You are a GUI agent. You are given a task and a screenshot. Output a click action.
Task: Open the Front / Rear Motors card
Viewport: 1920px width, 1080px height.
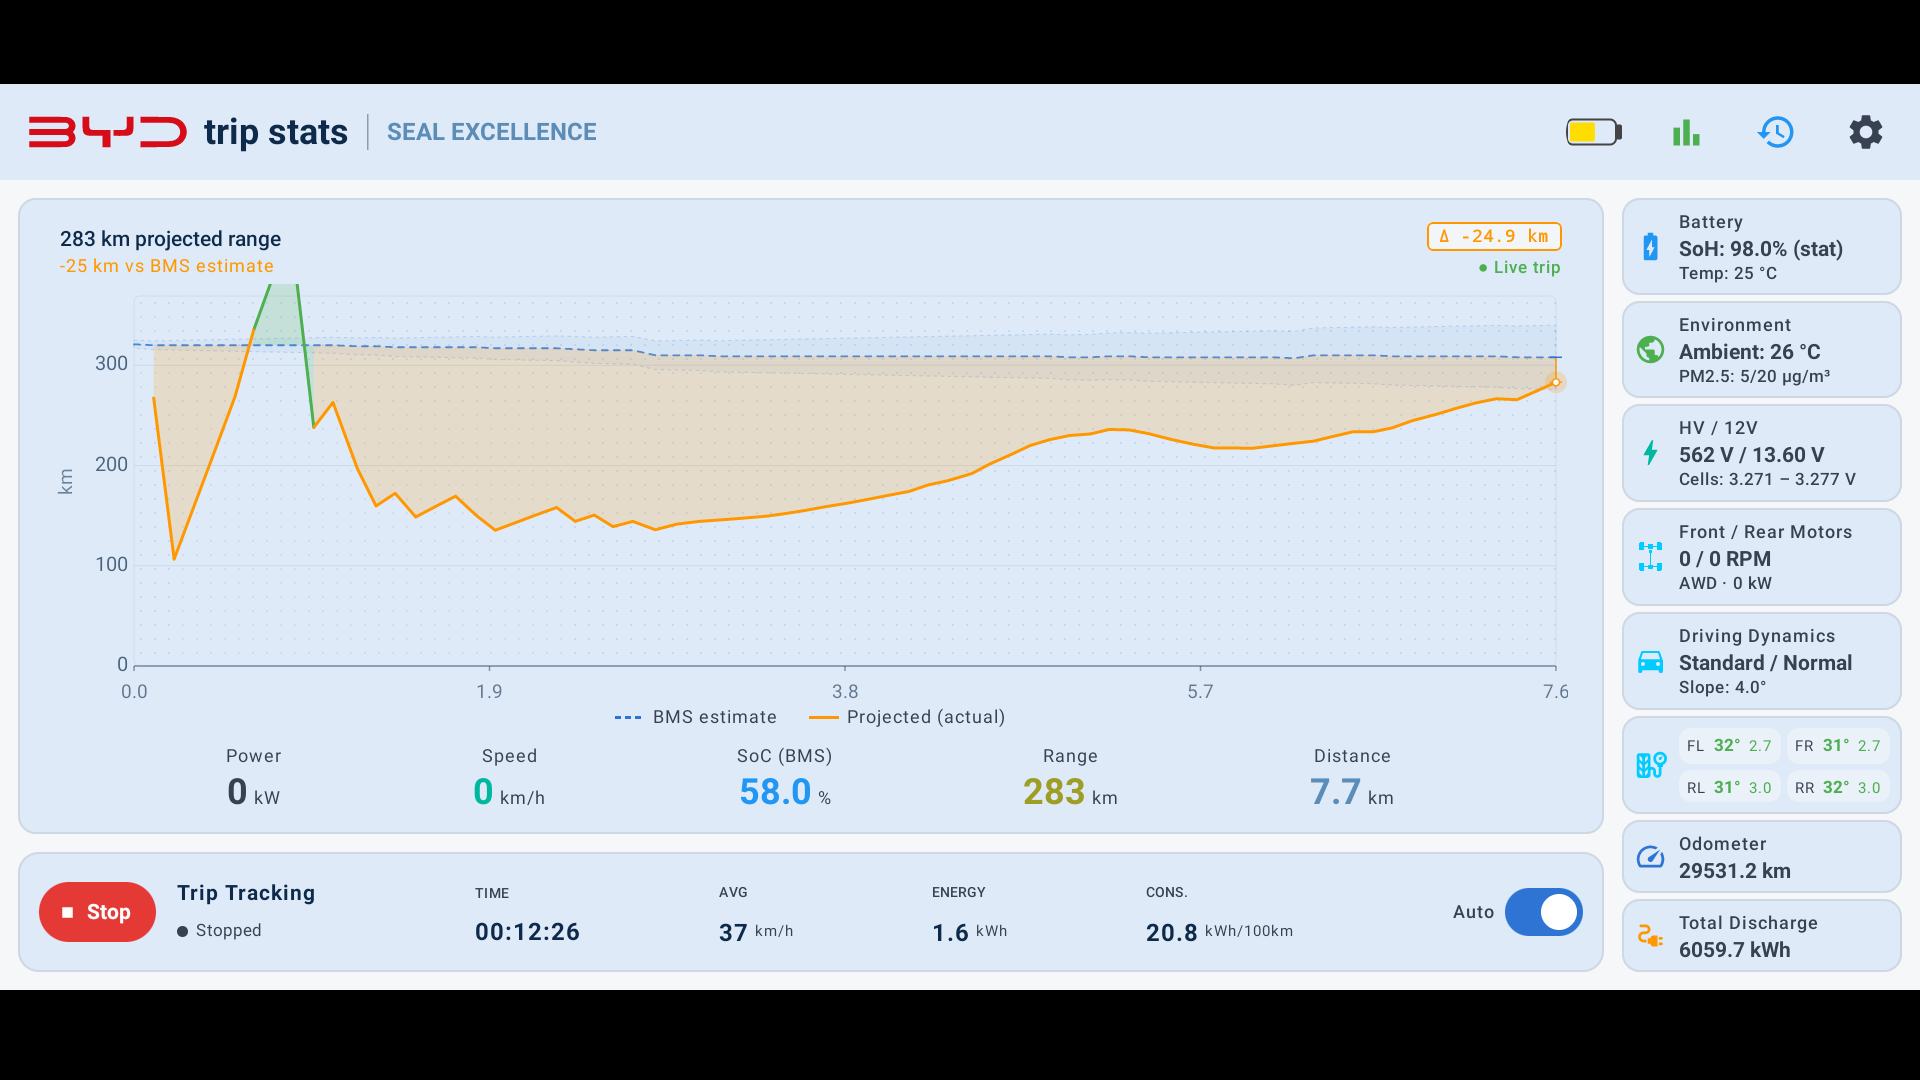tap(1761, 557)
